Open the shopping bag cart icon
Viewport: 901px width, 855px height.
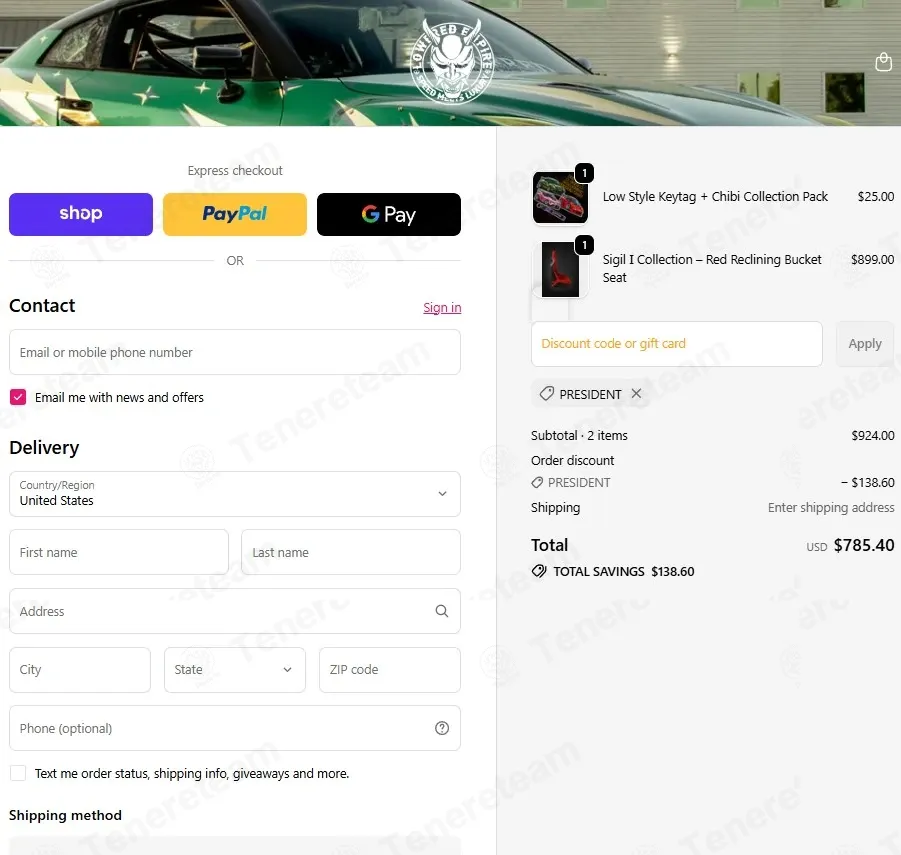883,61
